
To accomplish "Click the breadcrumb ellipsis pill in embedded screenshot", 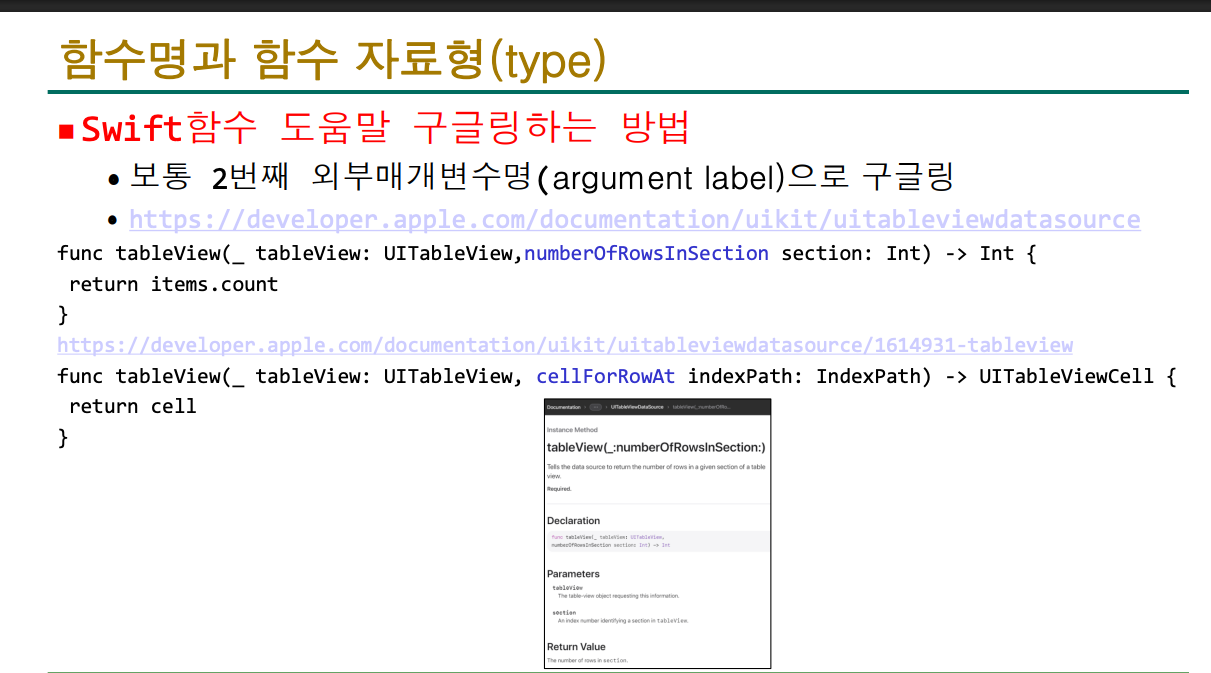I will coord(597,407).
